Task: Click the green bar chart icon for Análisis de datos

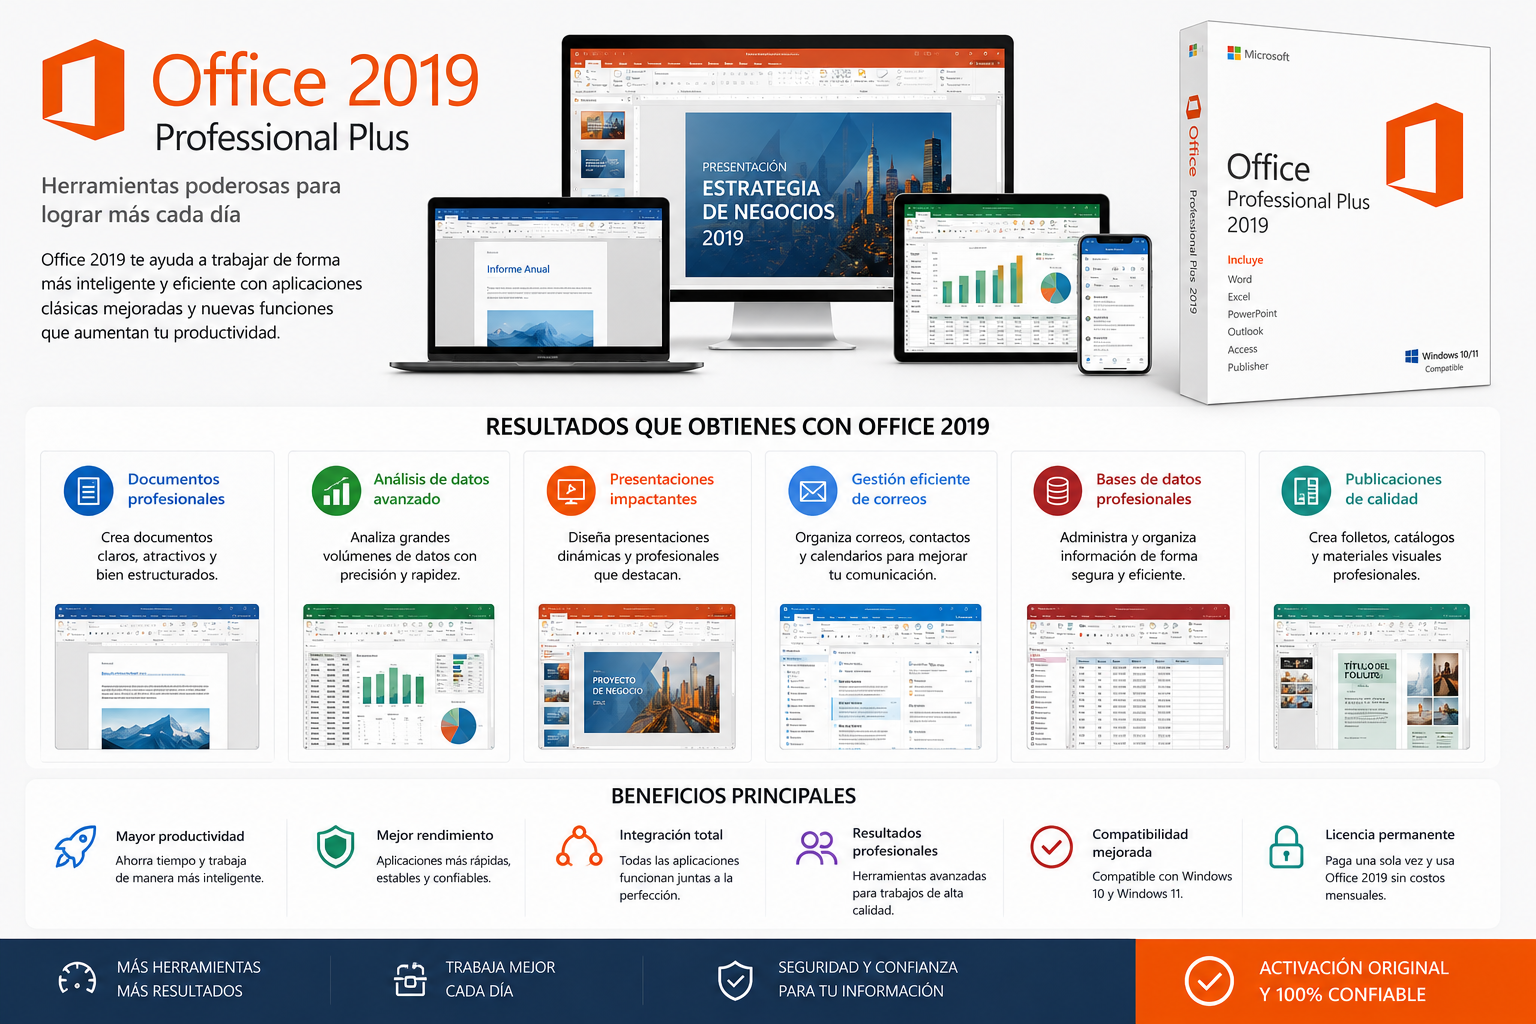Action: pyautogui.click(x=337, y=490)
